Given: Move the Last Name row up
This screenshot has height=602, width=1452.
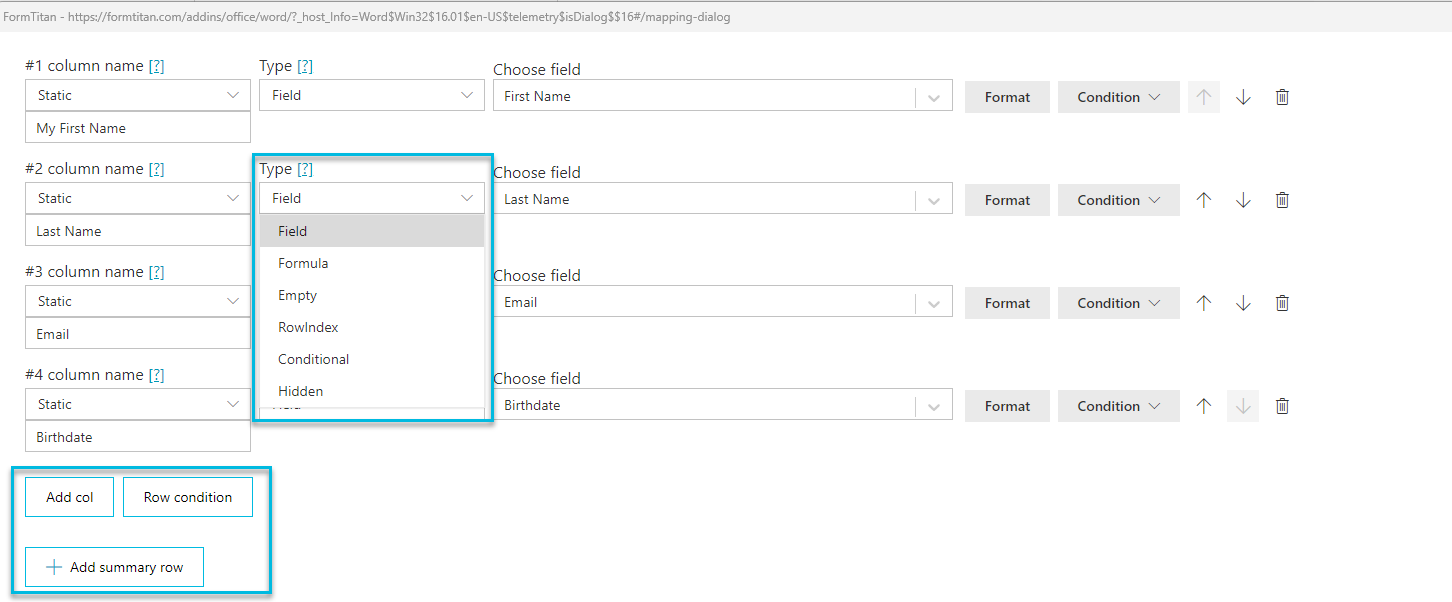Looking at the screenshot, I should [1203, 199].
